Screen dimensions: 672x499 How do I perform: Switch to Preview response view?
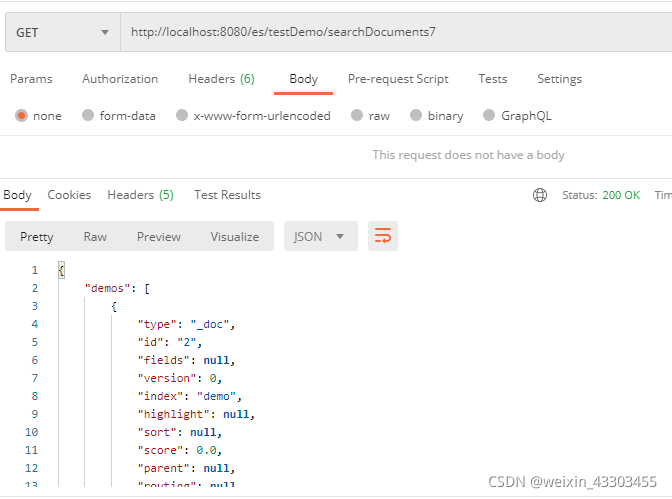click(x=159, y=237)
